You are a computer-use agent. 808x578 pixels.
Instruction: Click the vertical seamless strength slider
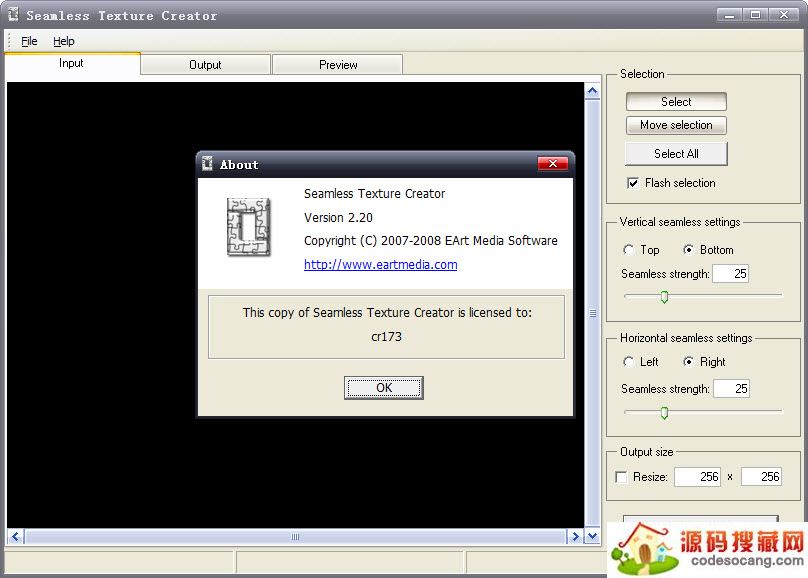pos(663,296)
